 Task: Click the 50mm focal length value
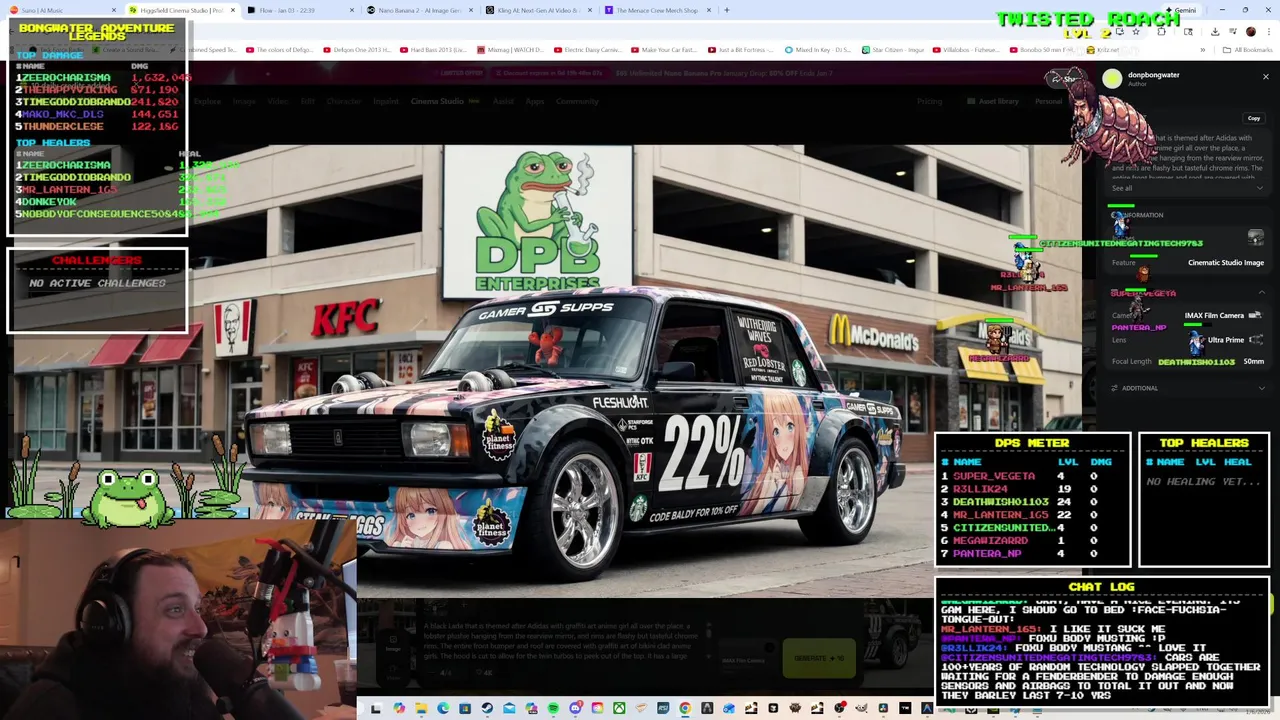click(x=1253, y=362)
